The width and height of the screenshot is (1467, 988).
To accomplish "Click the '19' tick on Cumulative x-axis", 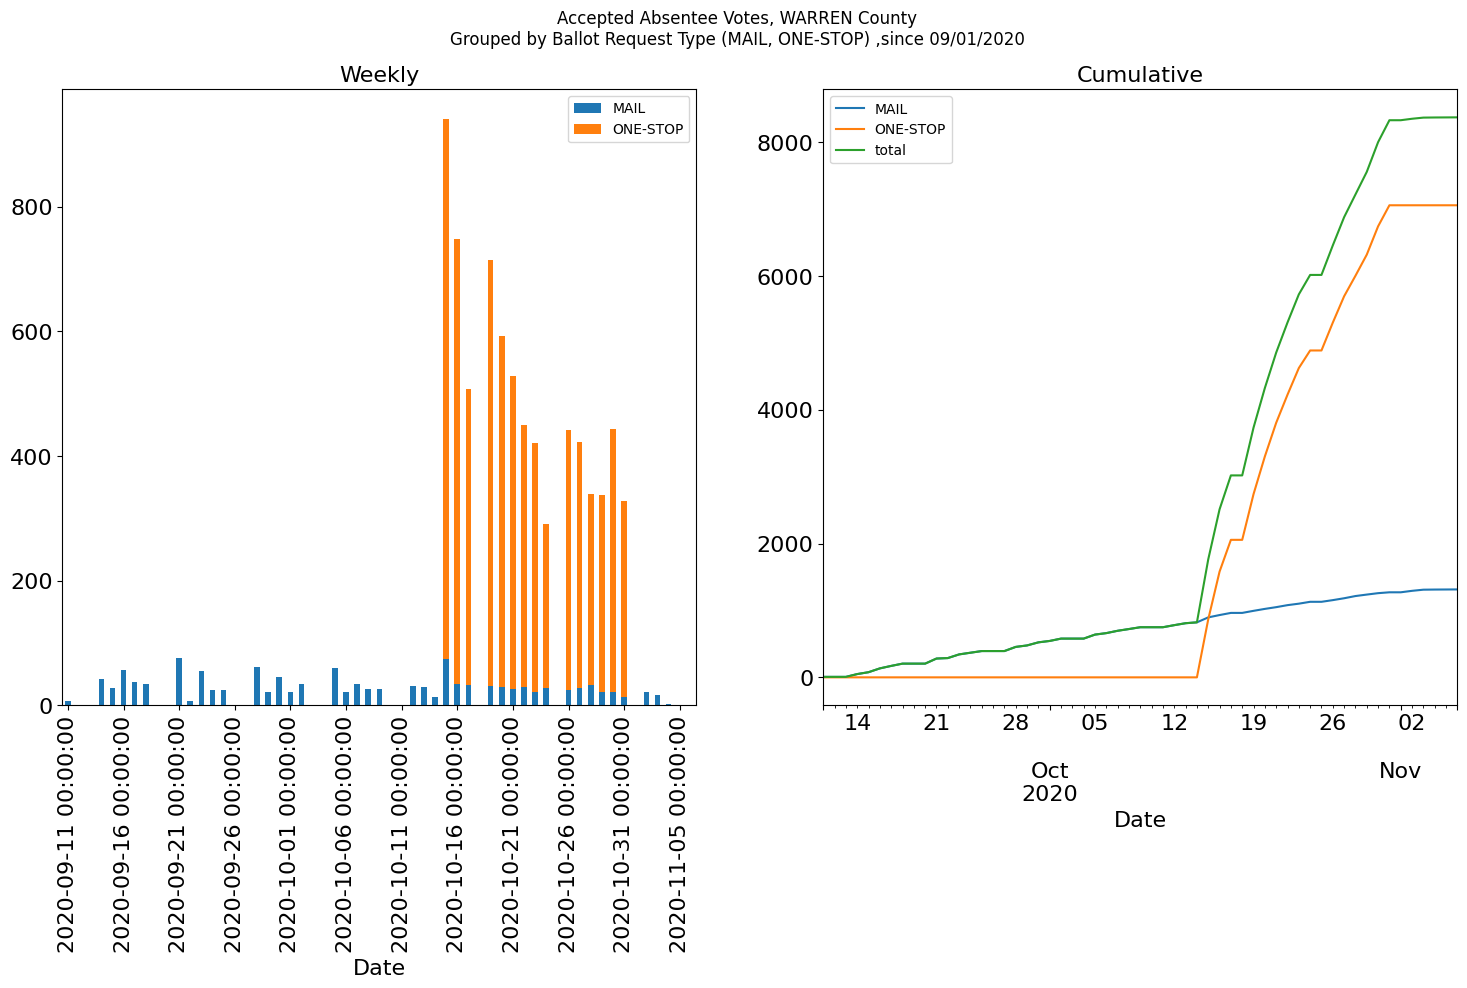I will 1253,722.
